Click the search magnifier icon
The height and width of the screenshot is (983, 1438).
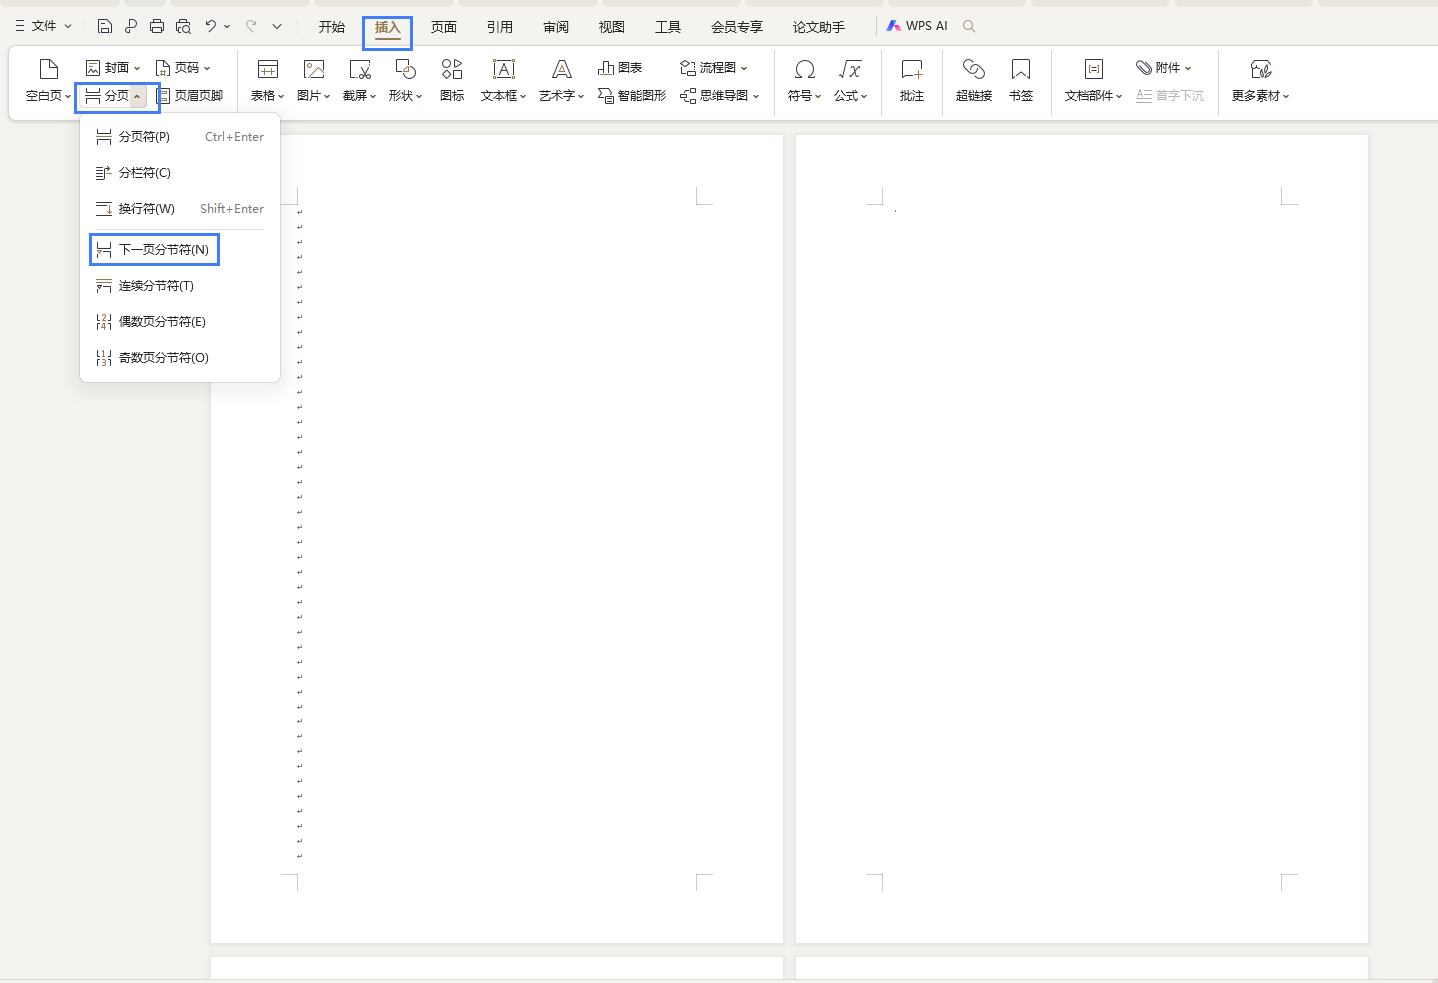pyautogui.click(x=969, y=26)
